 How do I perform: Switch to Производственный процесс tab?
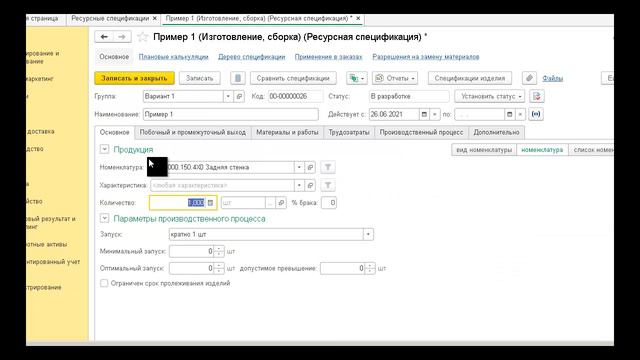pos(421,132)
